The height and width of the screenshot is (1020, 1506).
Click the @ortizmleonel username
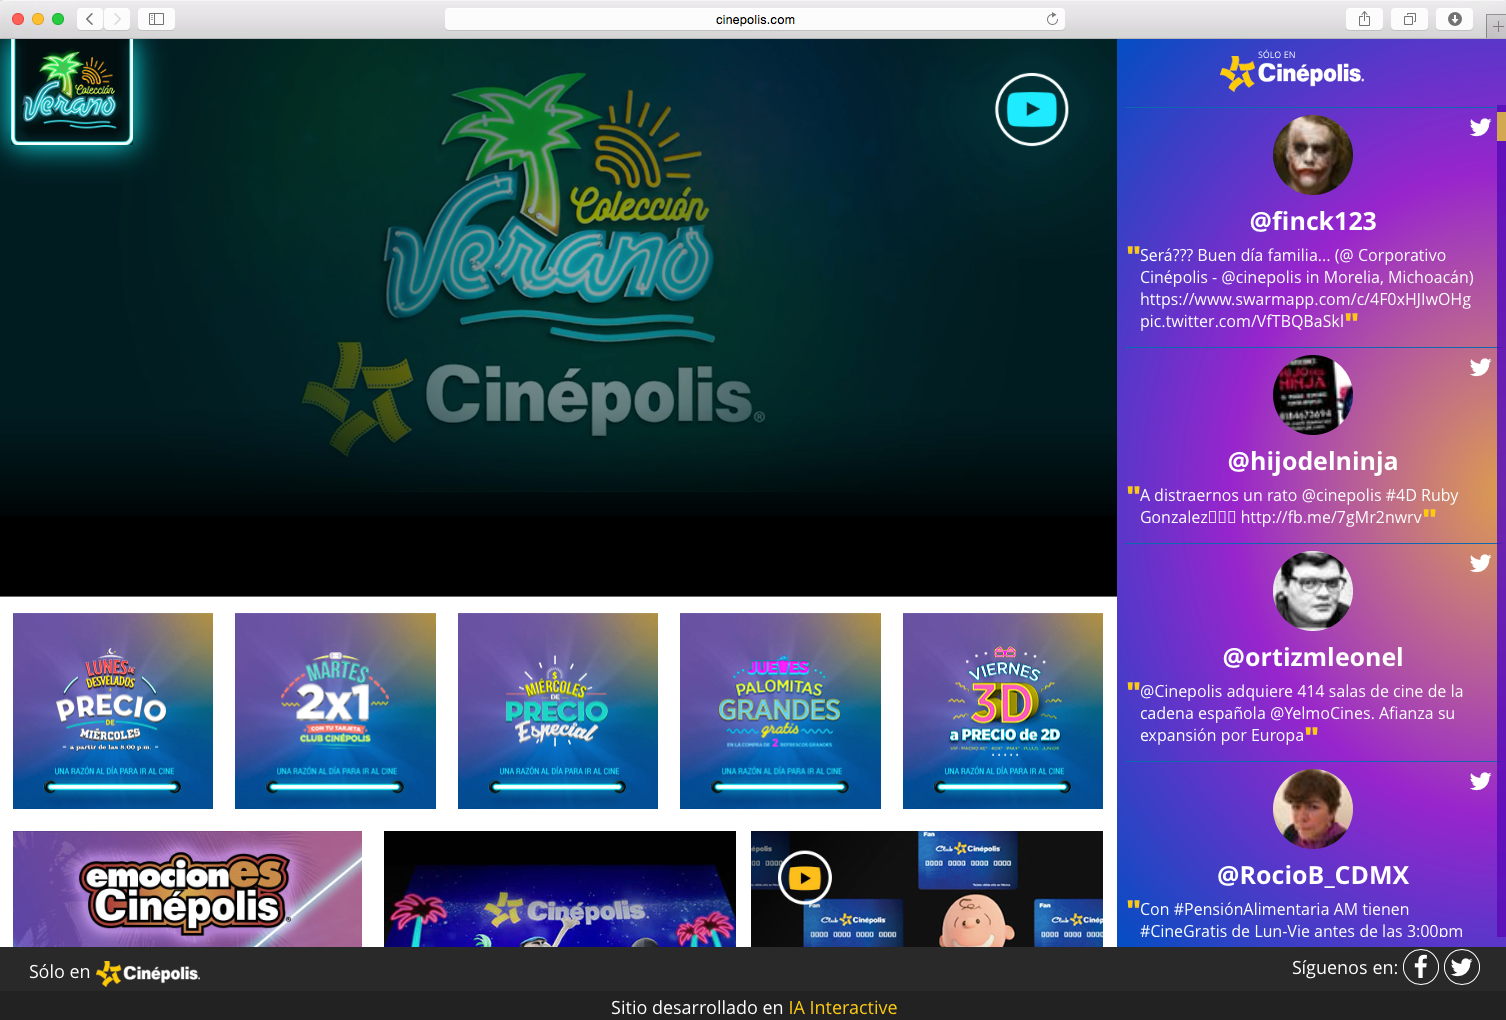[1313, 657]
